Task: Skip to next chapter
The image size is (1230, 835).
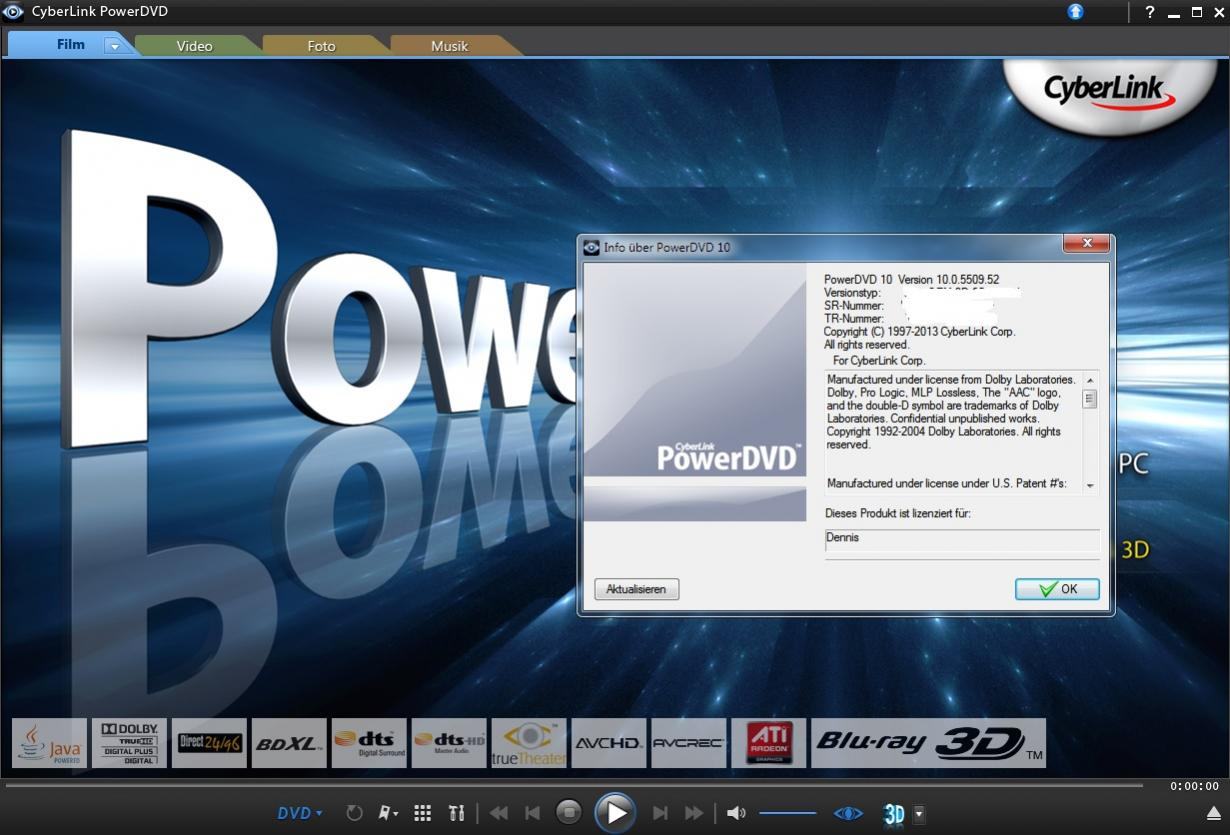Action: pyautogui.click(x=660, y=814)
